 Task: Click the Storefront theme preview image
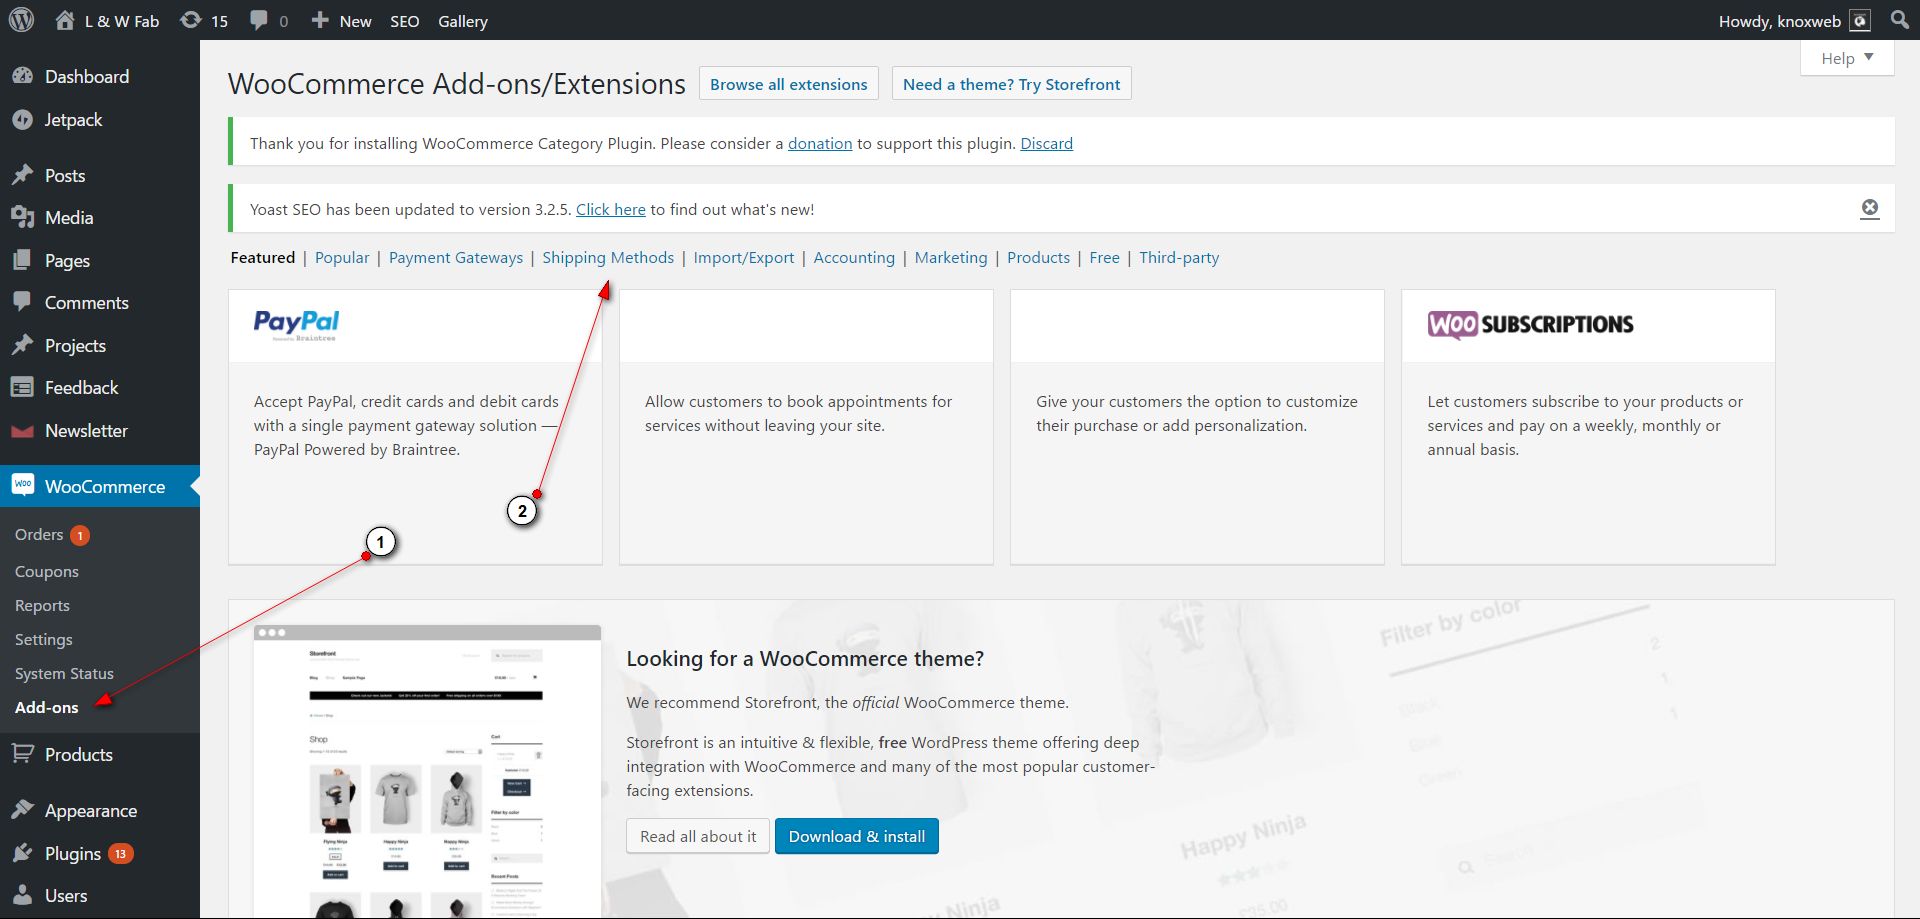(x=427, y=771)
